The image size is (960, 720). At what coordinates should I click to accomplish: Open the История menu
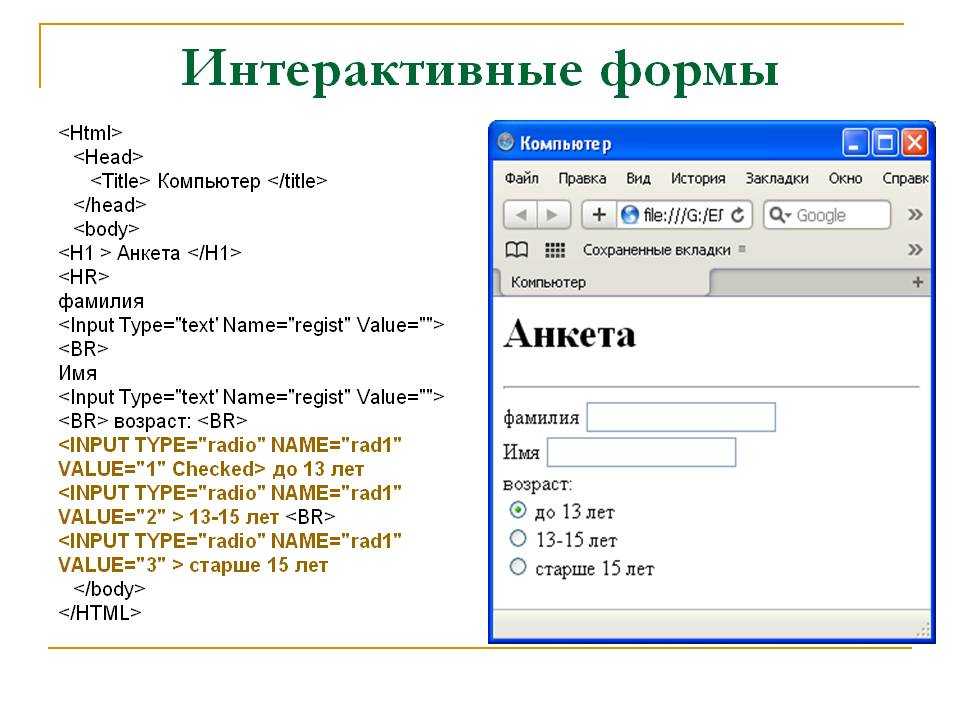698,178
